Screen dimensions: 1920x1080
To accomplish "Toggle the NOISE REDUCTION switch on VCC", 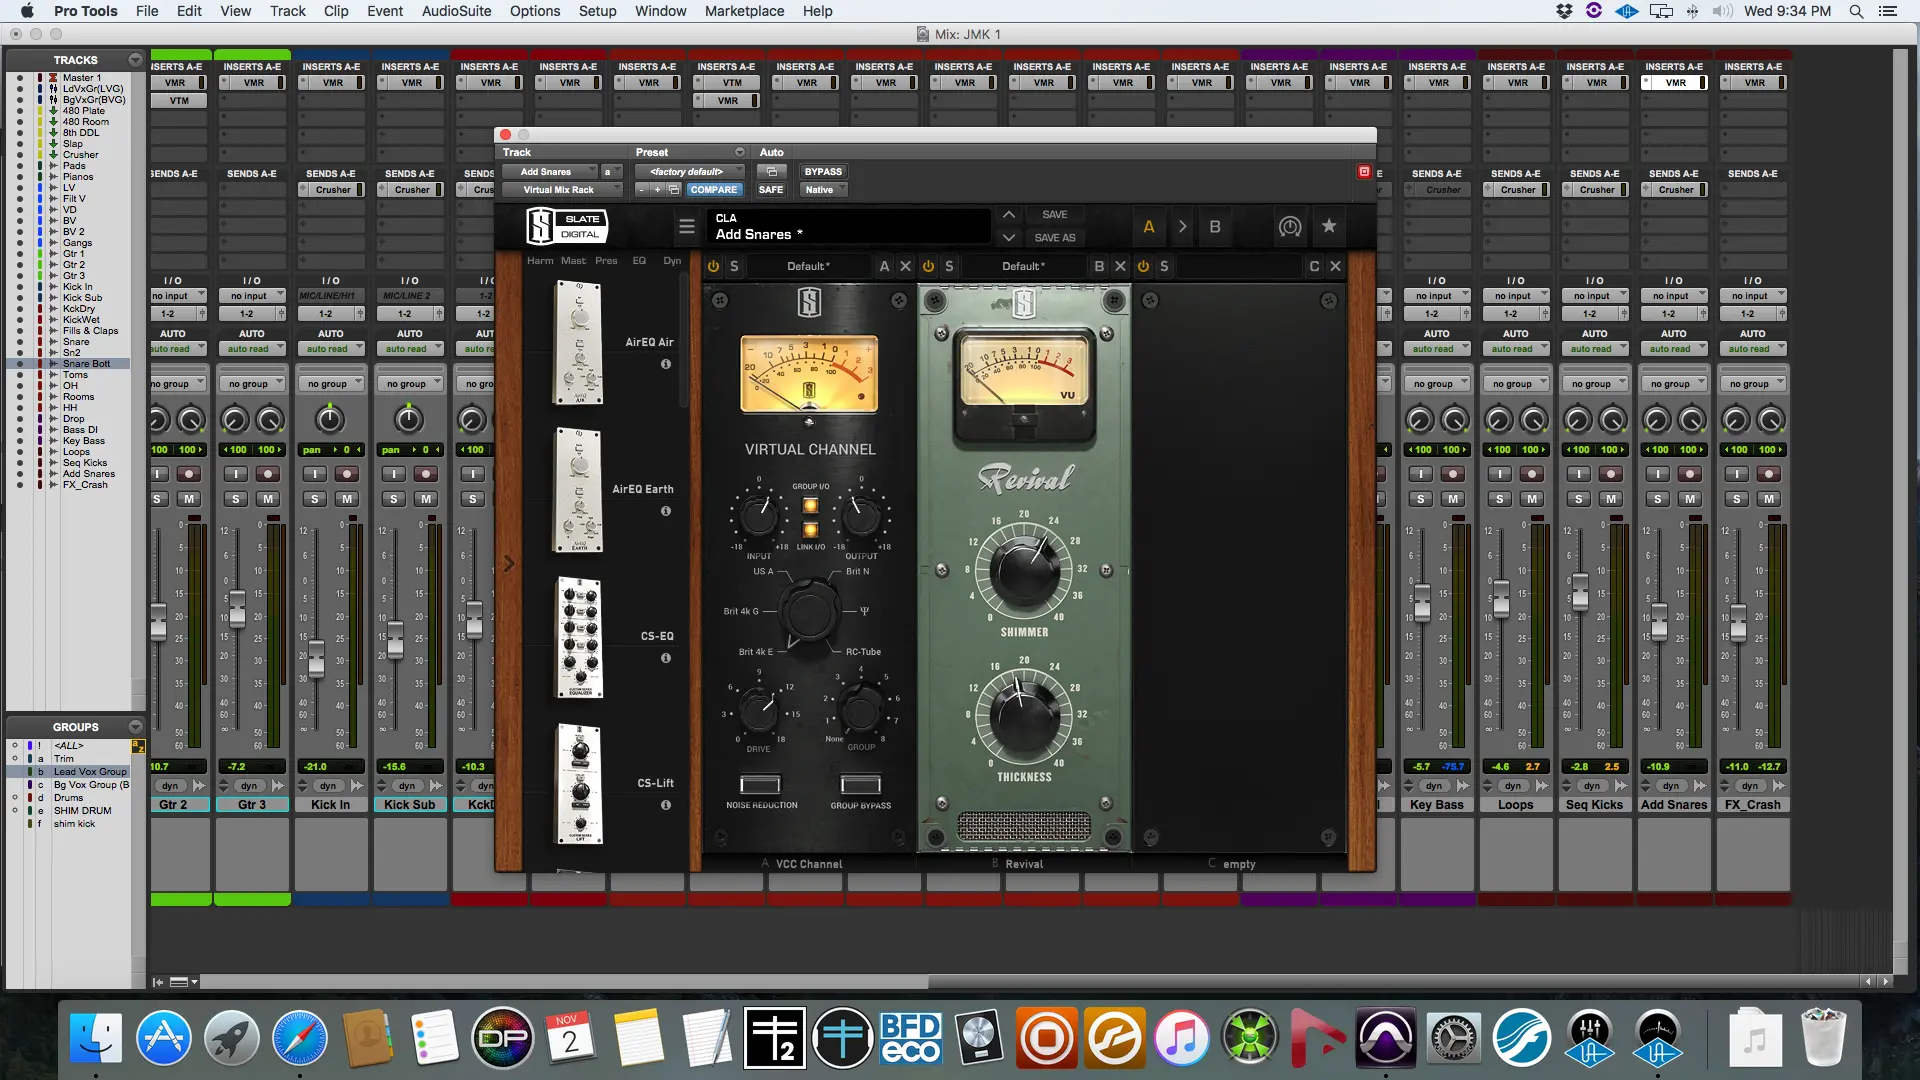I will 760,784.
